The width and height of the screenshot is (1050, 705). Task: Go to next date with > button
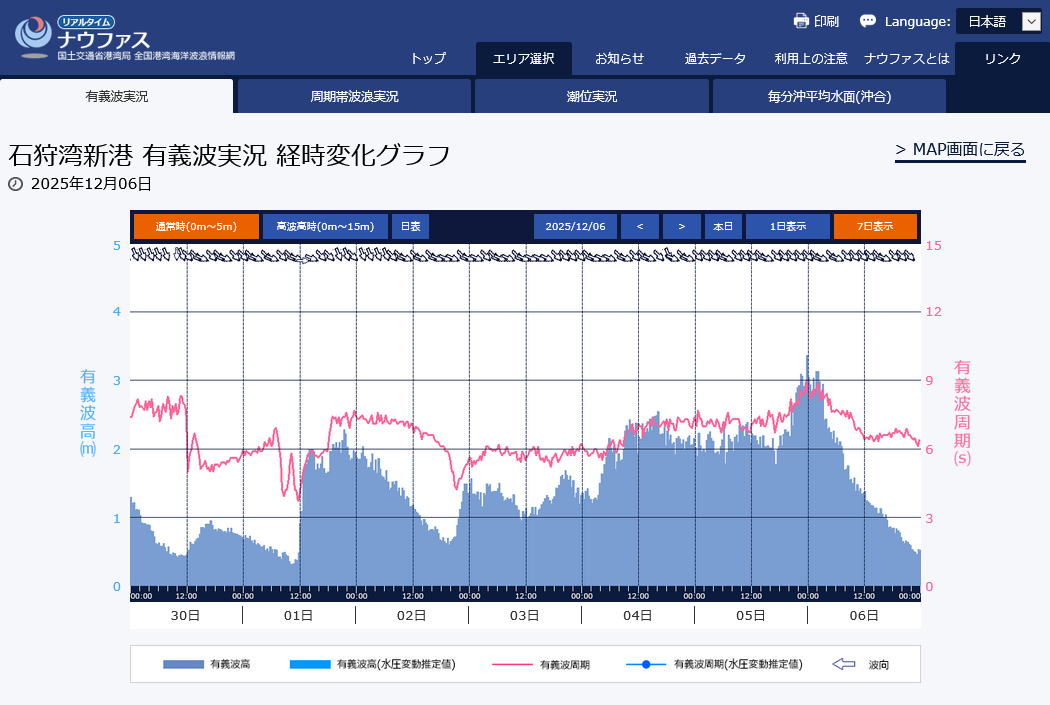pyautogui.click(x=681, y=226)
